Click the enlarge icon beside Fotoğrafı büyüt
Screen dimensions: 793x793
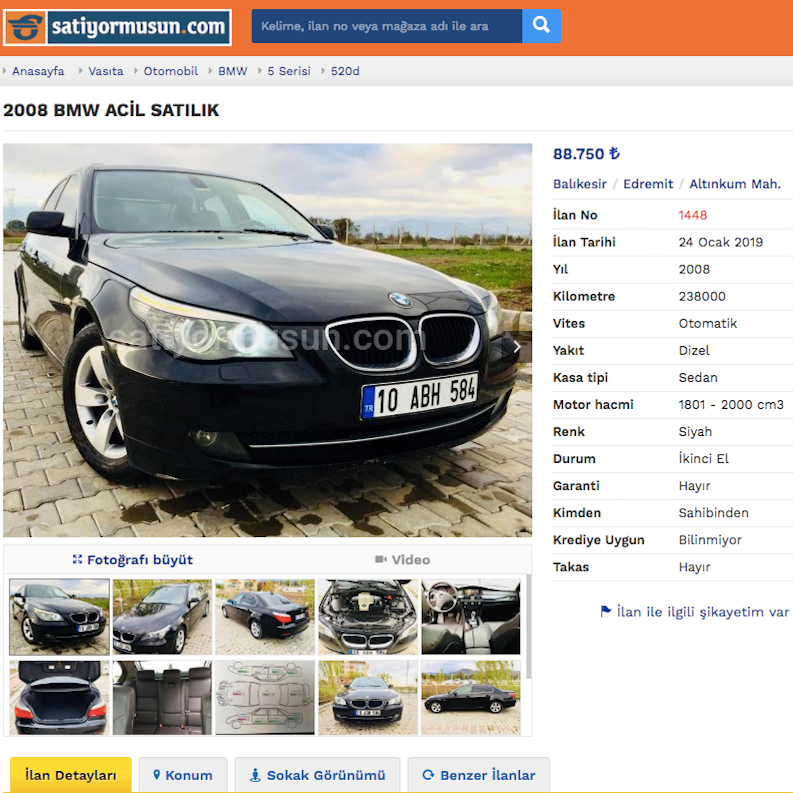pyautogui.click(x=77, y=559)
